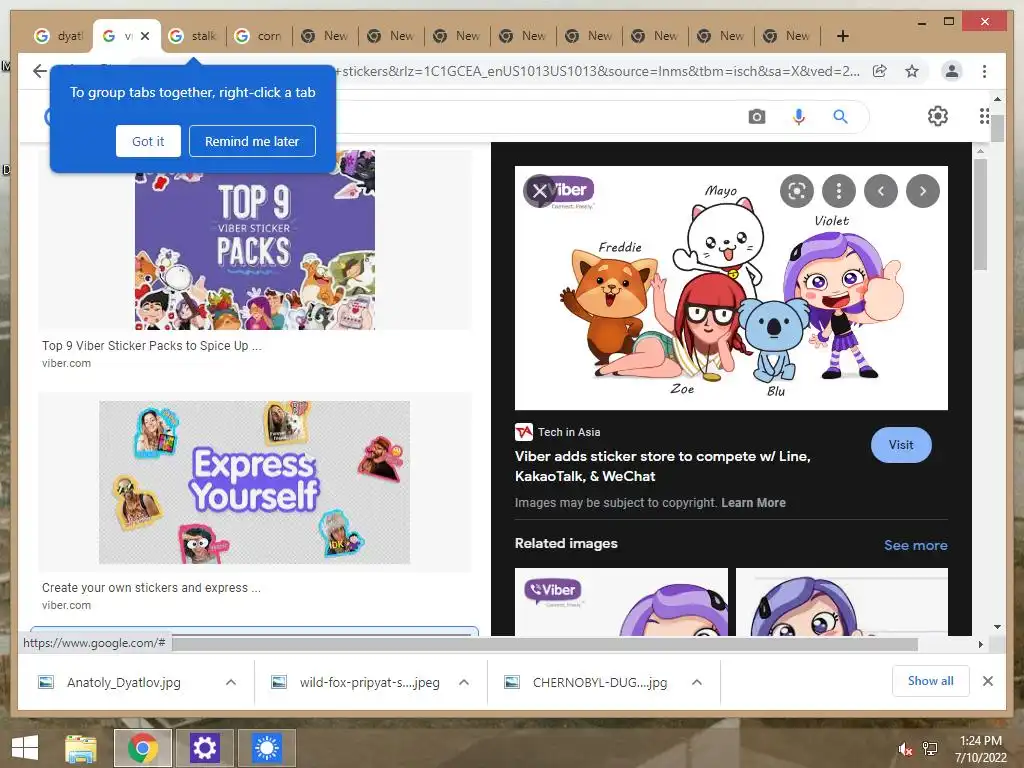This screenshot has width=1024, height=768.
Task: Click the Top 9 Viber Sticker Packs thumbnail
Action: 255,240
